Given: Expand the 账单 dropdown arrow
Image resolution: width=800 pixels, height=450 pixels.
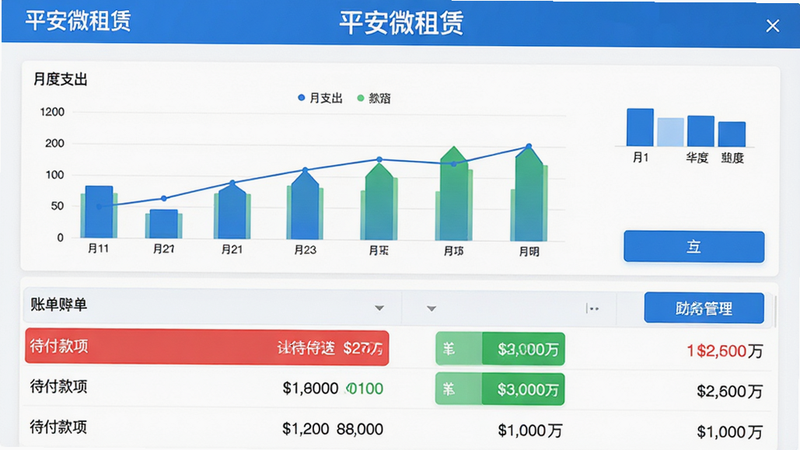Looking at the screenshot, I should [x=379, y=308].
